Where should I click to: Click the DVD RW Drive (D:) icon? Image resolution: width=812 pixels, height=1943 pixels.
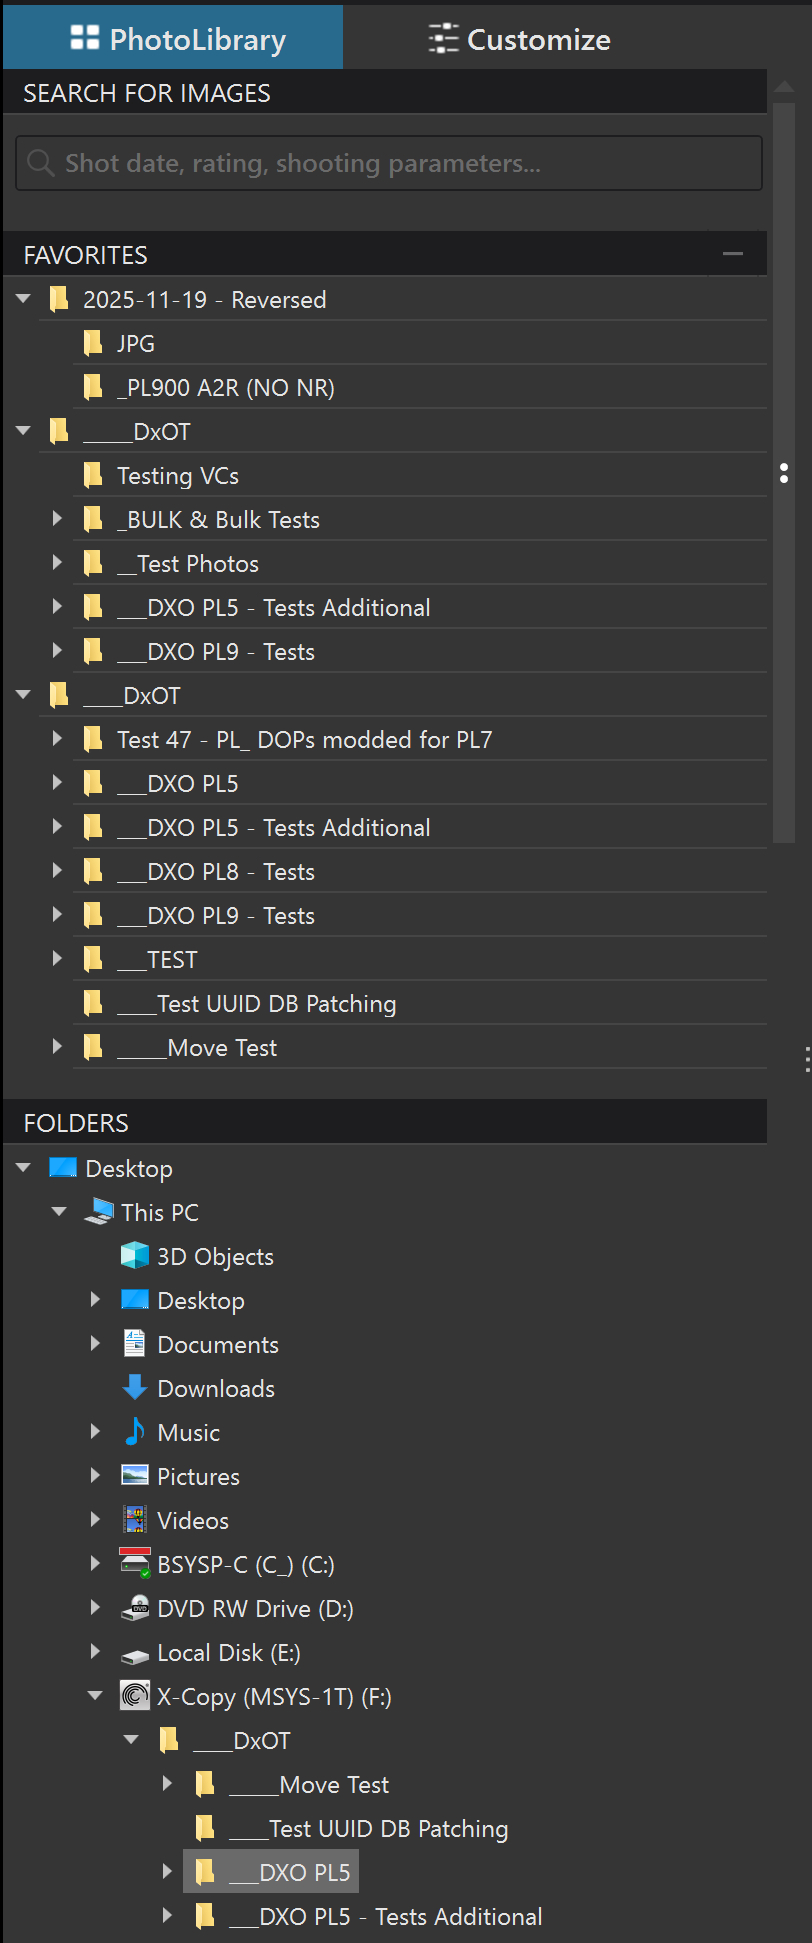pyautogui.click(x=135, y=1608)
